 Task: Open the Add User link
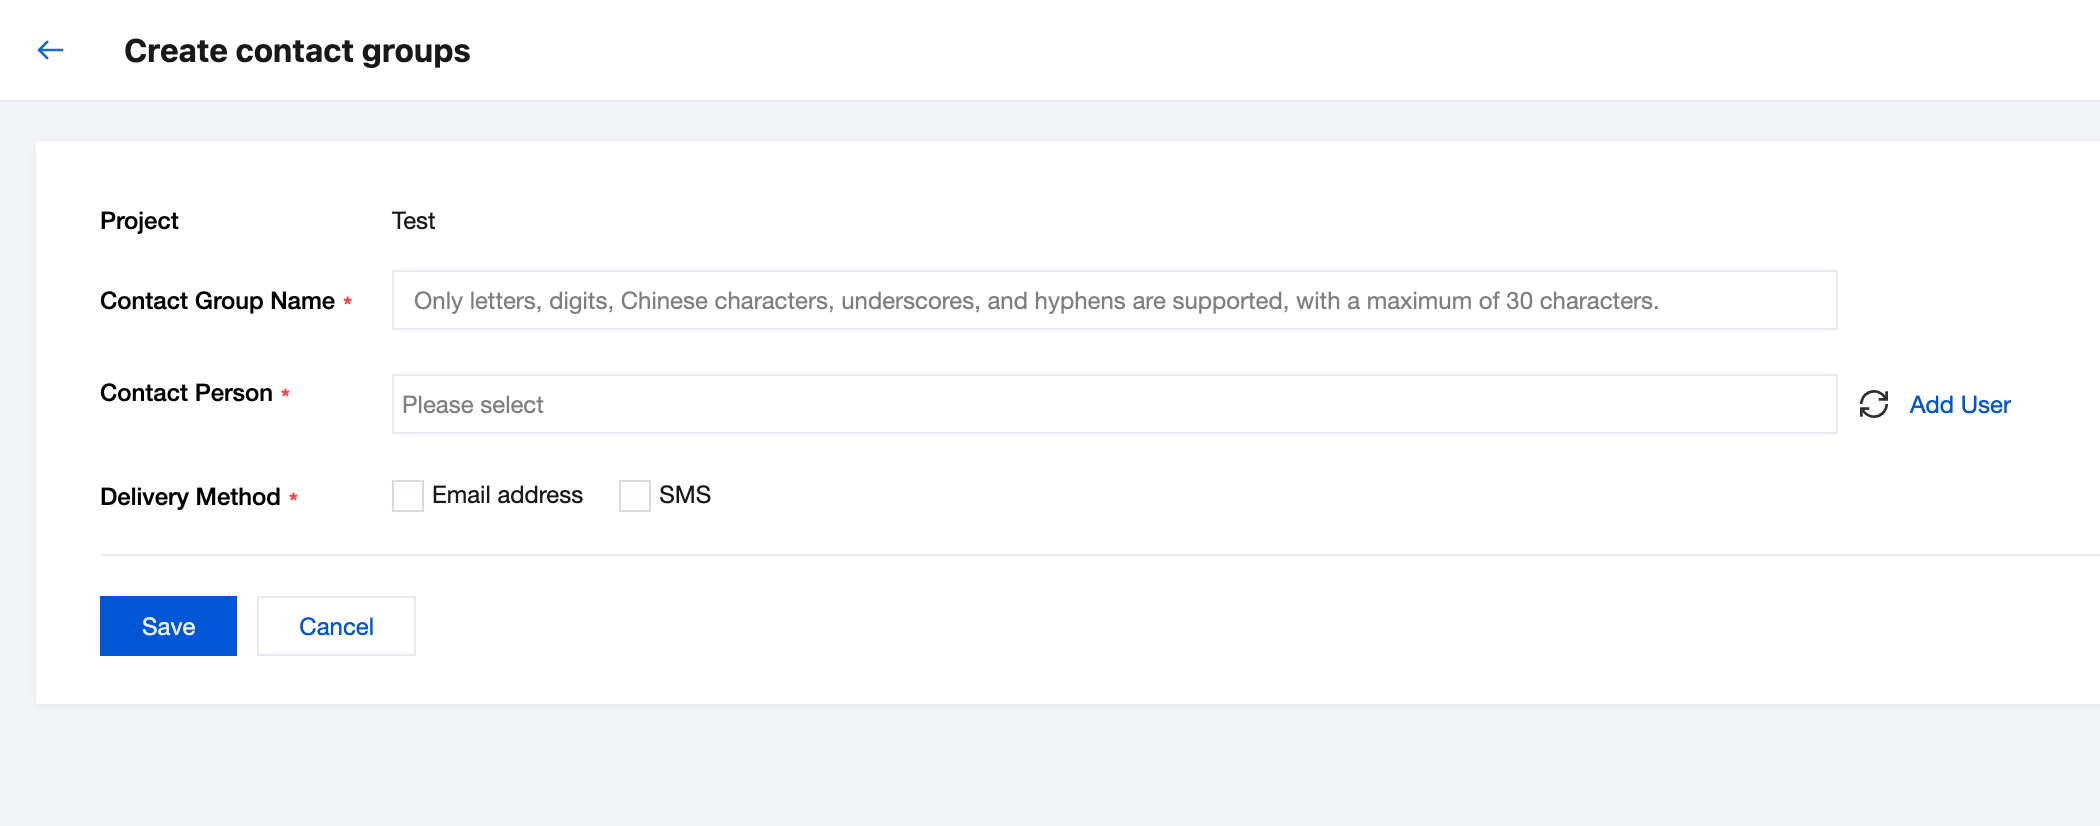point(1959,404)
